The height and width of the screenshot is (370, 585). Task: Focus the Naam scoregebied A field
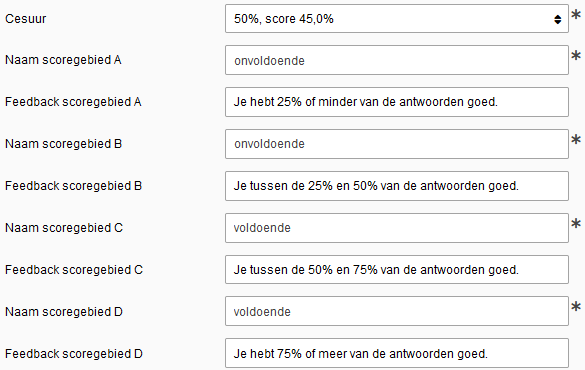pyautogui.click(x=397, y=60)
